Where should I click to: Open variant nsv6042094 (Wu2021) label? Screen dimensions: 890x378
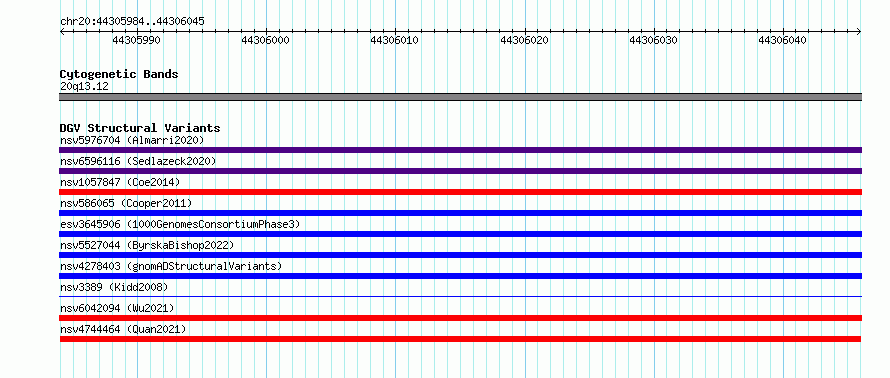click(x=117, y=308)
